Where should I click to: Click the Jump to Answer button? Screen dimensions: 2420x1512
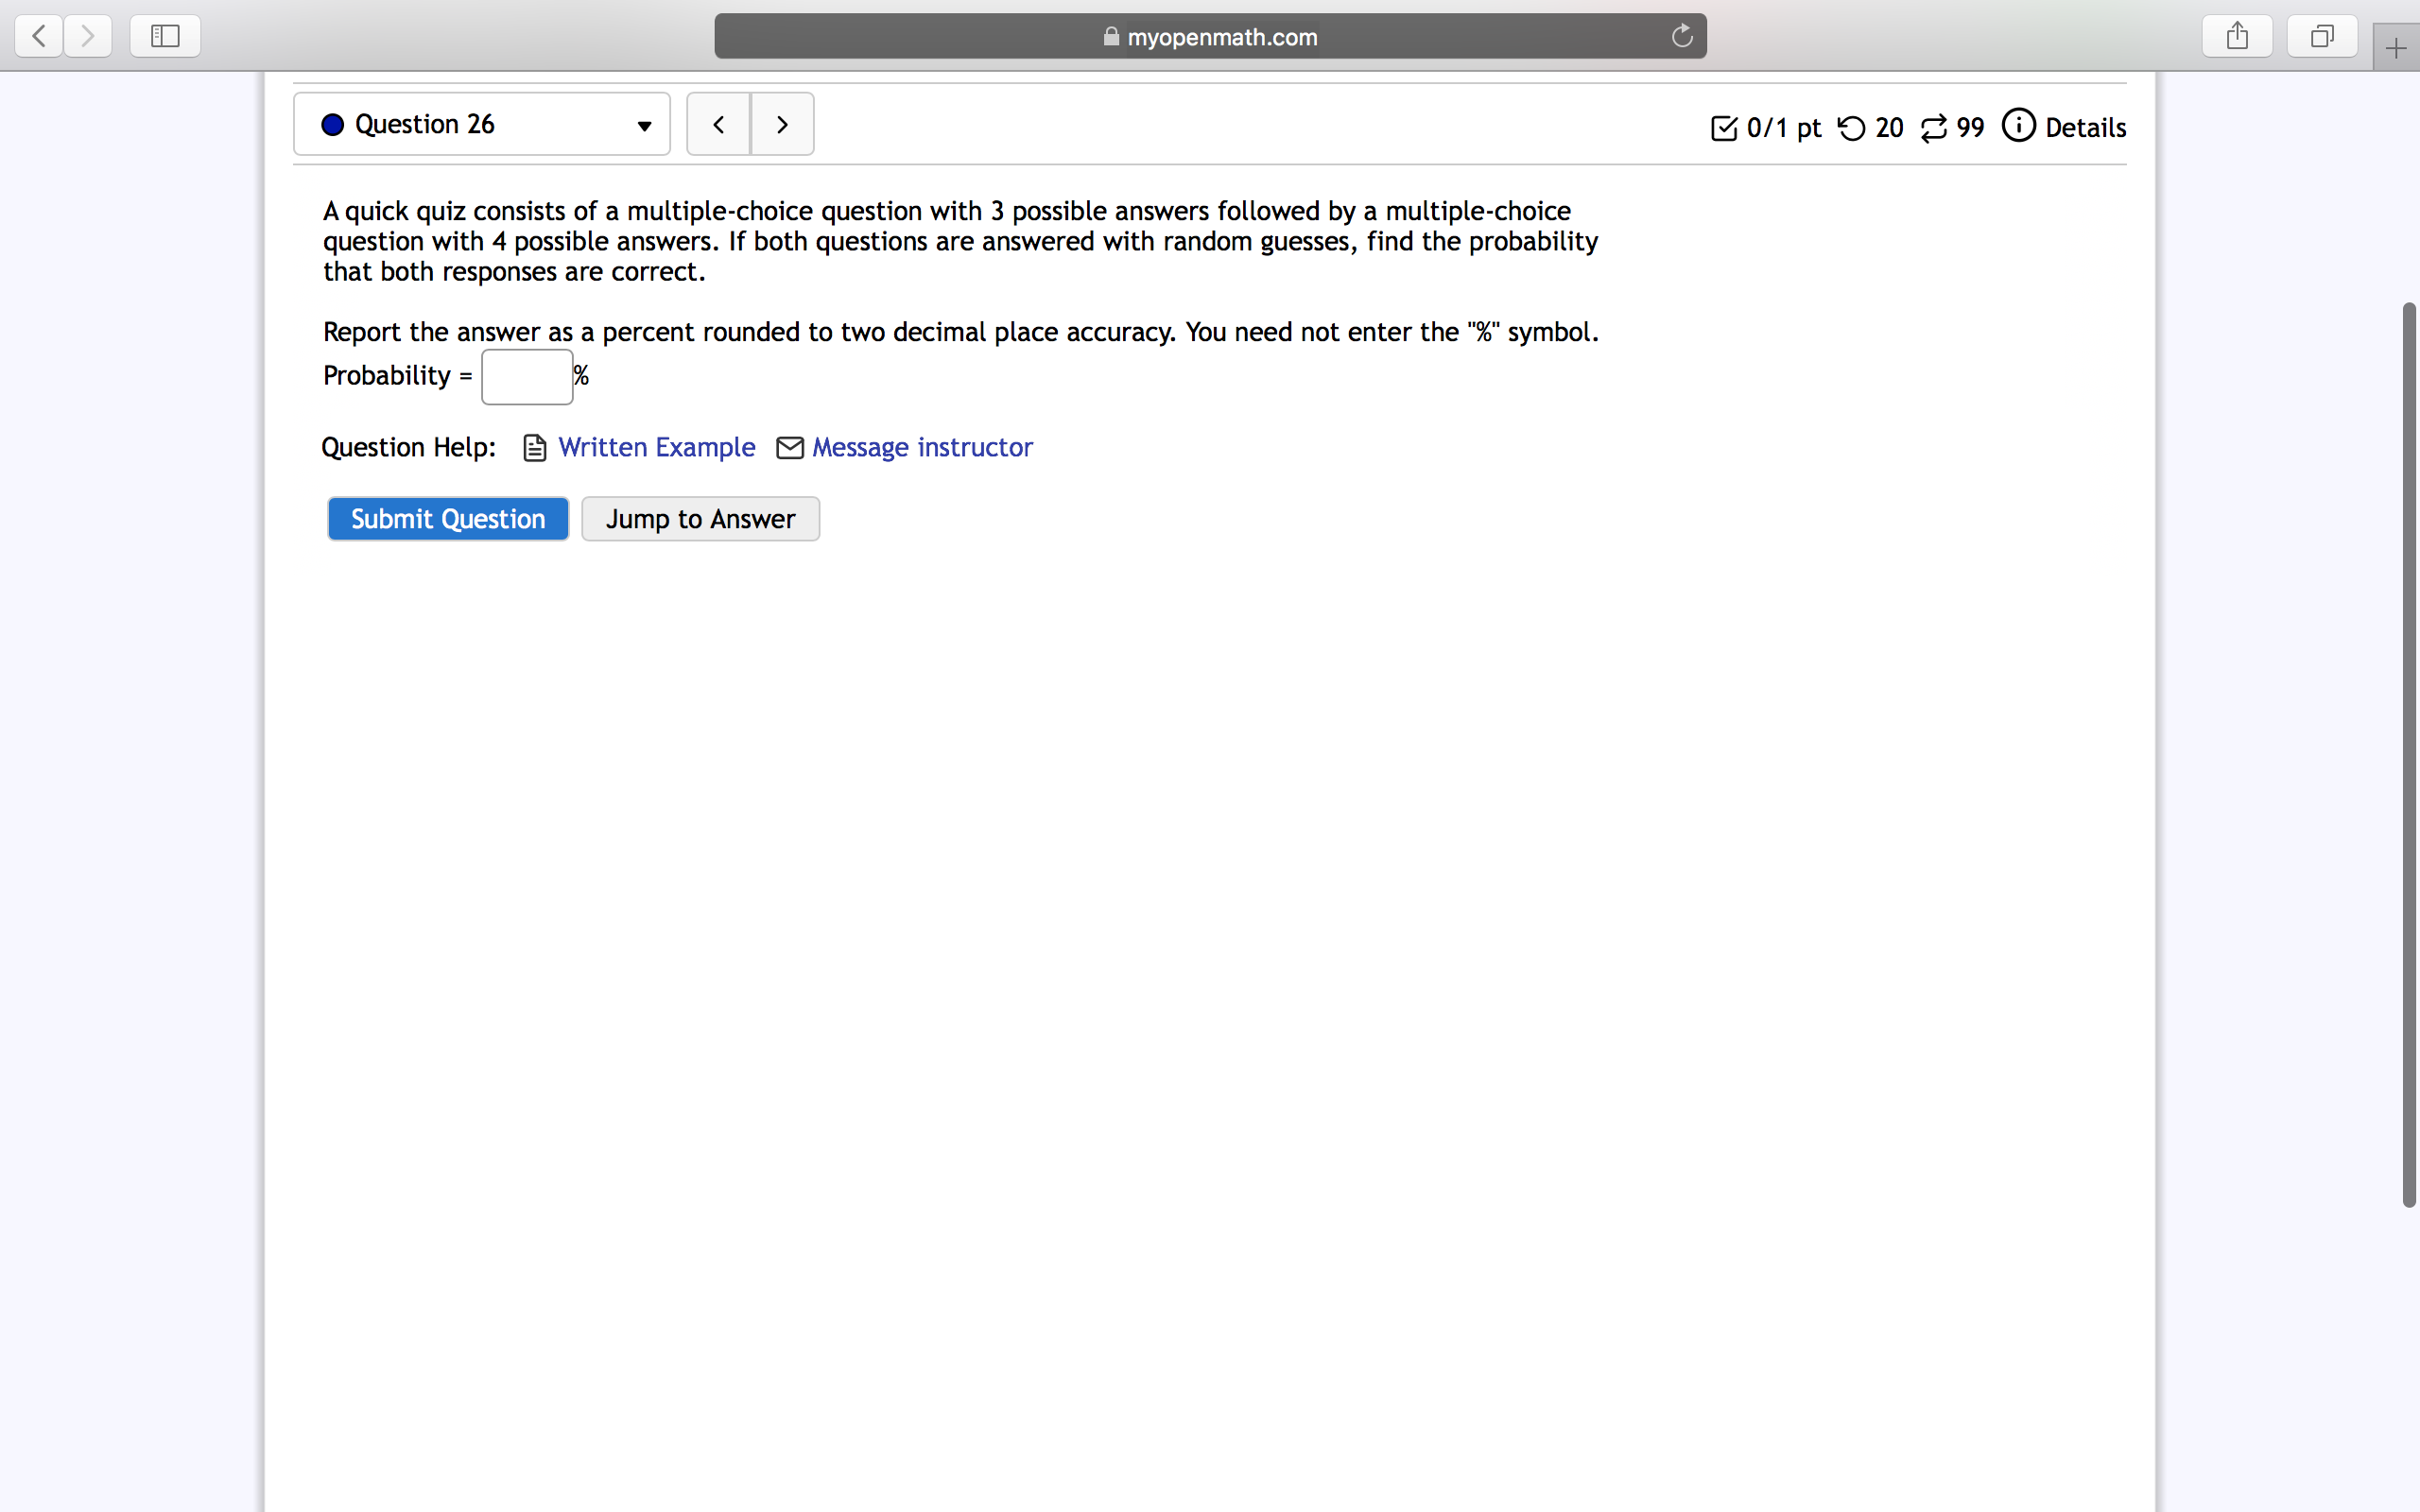(x=699, y=518)
